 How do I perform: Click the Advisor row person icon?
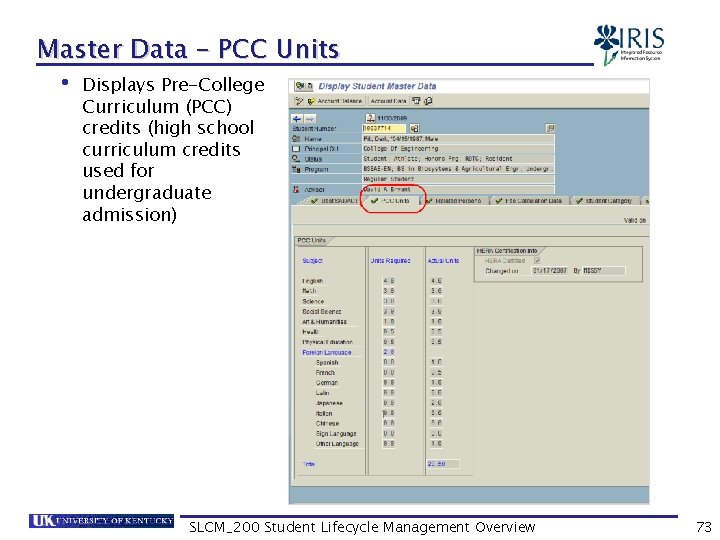click(296, 189)
